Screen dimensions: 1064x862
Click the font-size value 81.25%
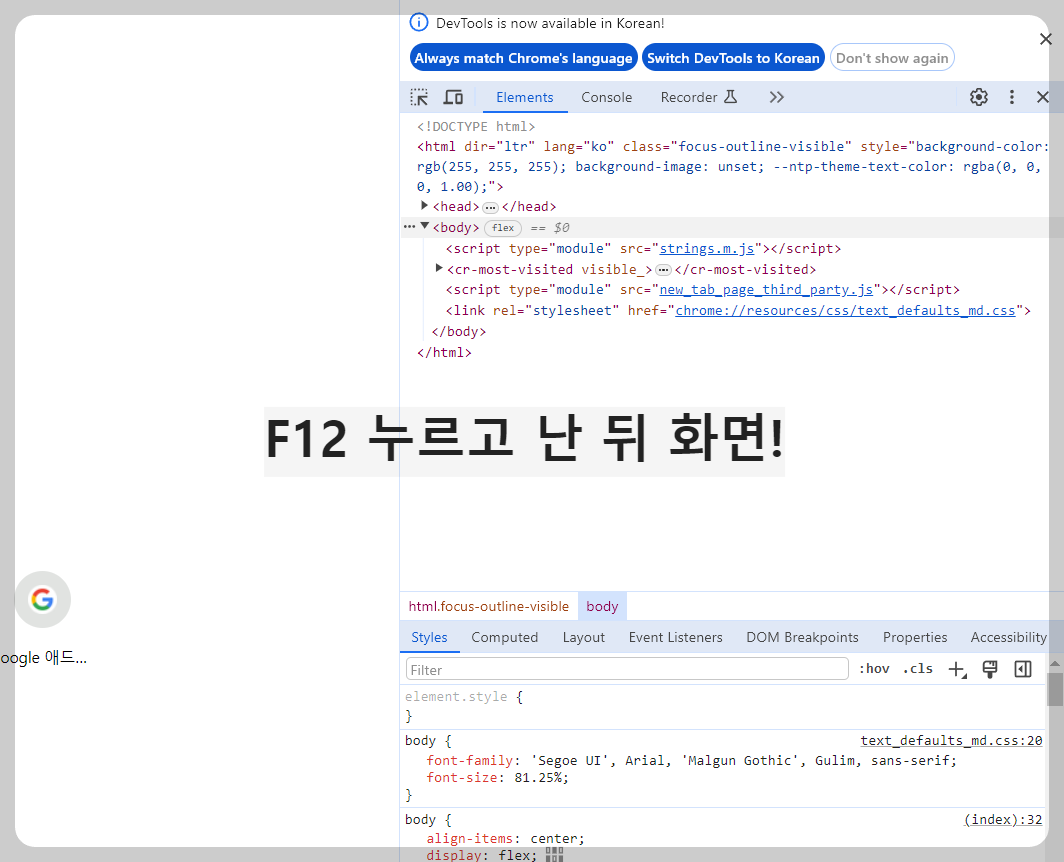click(539, 778)
